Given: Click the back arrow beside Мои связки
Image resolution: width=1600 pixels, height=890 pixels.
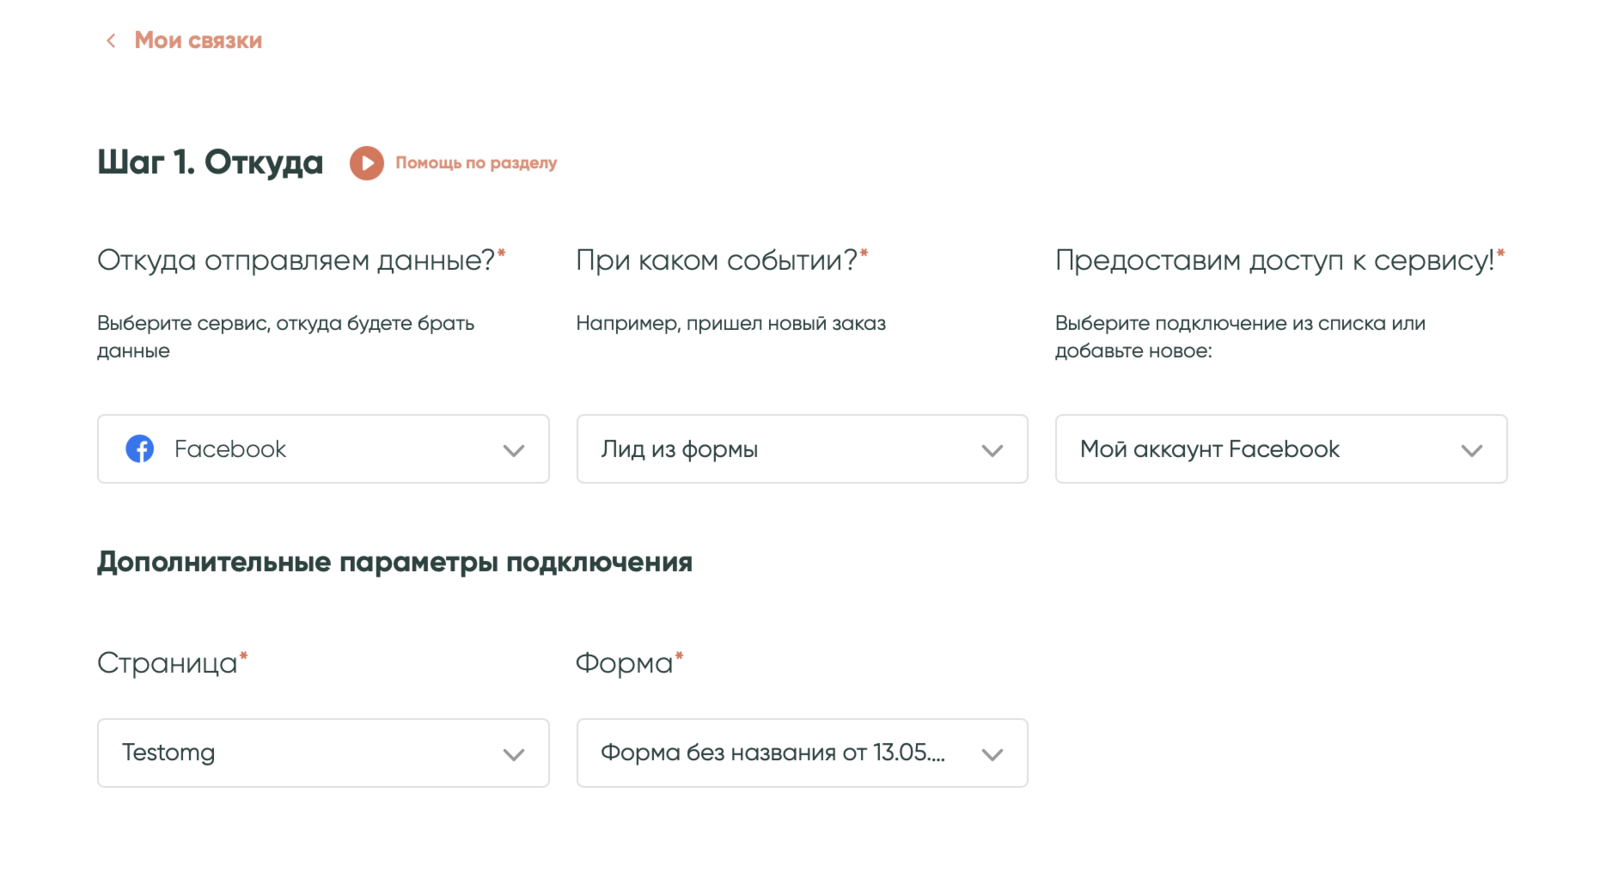Looking at the screenshot, I should coord(111,41).
